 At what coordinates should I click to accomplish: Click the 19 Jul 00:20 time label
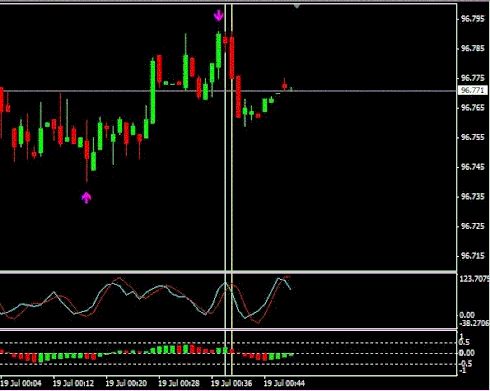126,383
